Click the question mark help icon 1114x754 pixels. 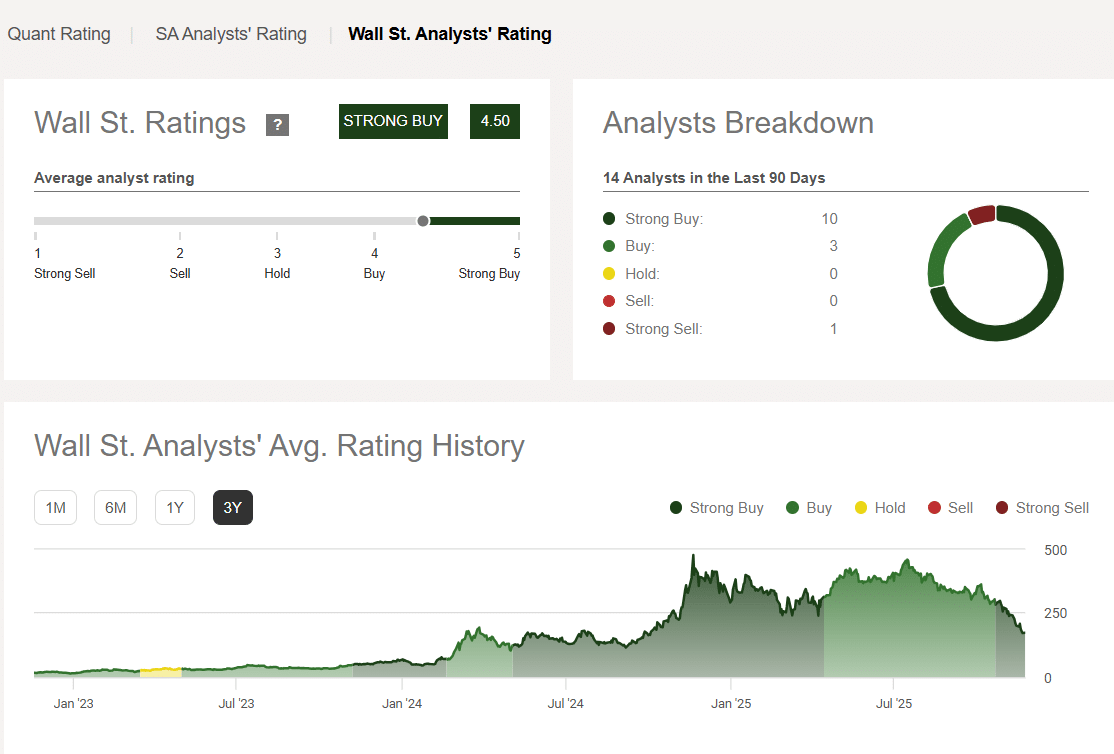(277, 125)
